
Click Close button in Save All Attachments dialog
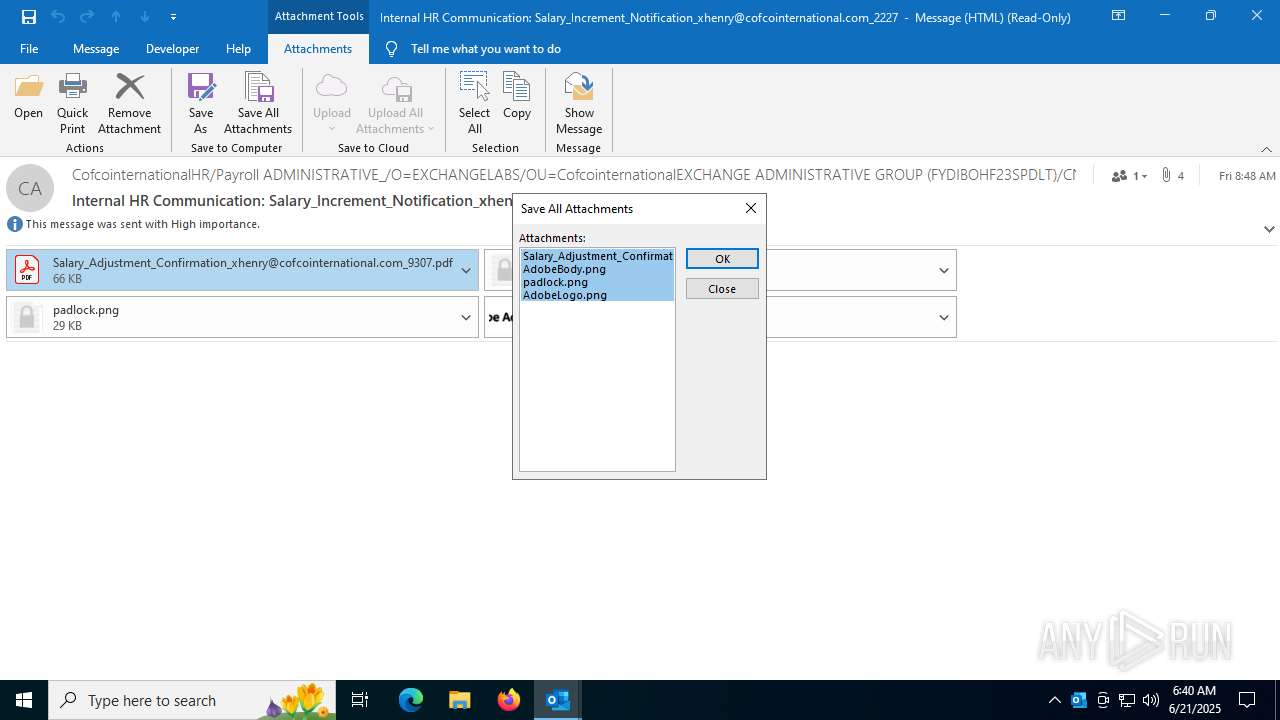[722, 289]
